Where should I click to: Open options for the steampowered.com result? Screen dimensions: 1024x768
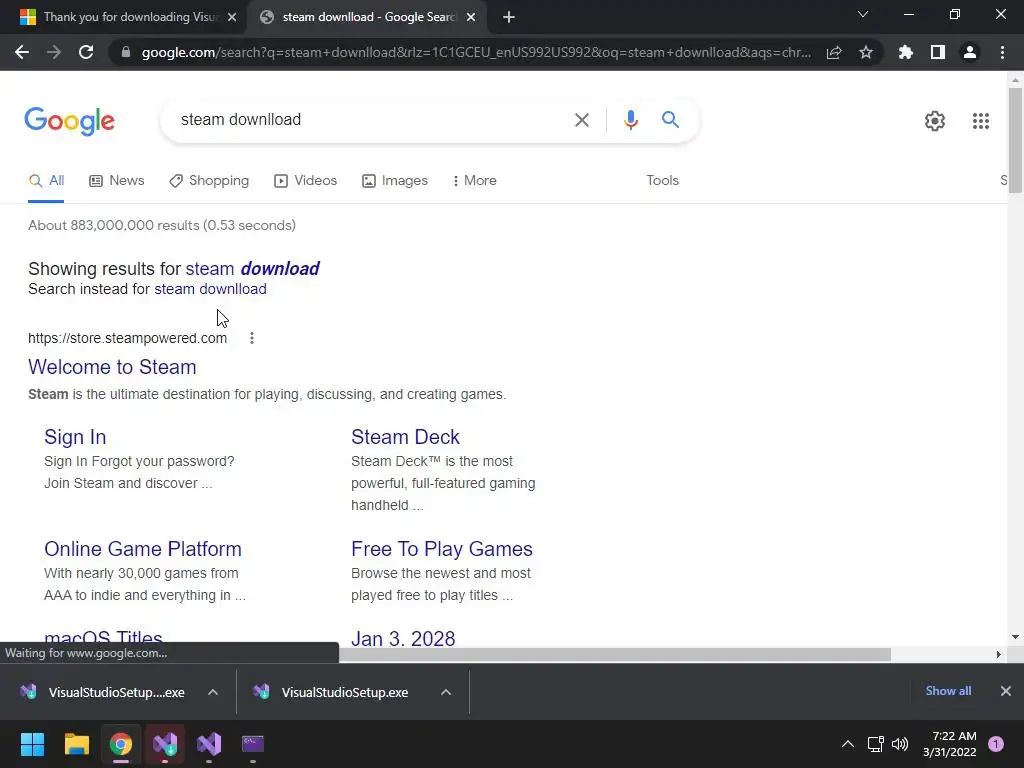(x=252, y=338)
